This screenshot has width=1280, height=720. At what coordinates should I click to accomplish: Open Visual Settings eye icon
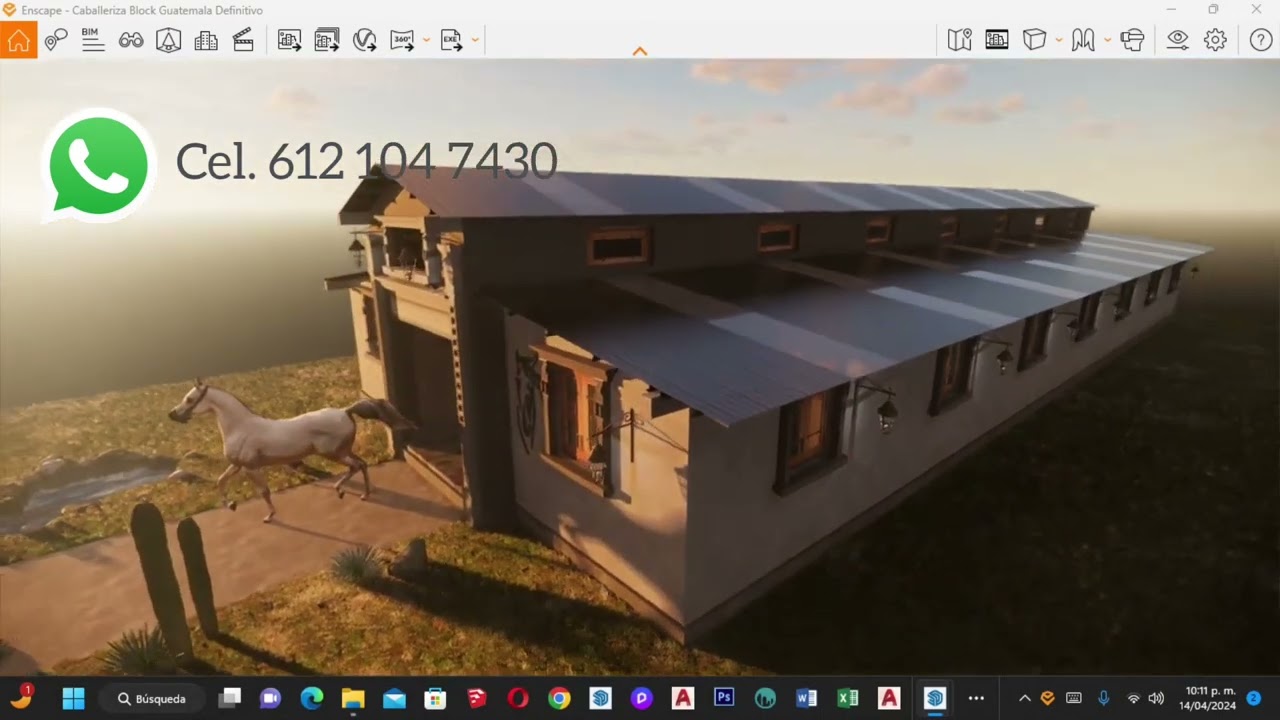click(1178, 40)
